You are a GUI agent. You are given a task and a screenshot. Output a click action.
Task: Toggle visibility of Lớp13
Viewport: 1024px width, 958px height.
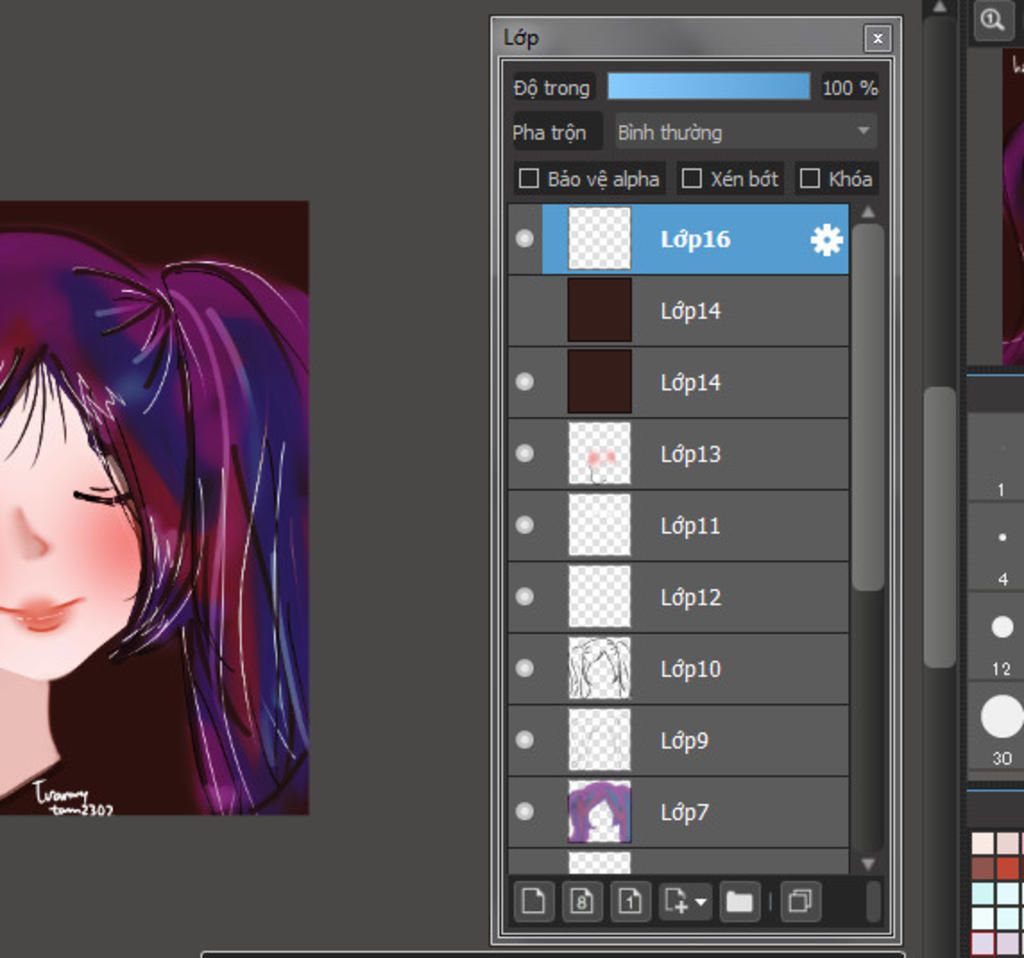point(524,453)
